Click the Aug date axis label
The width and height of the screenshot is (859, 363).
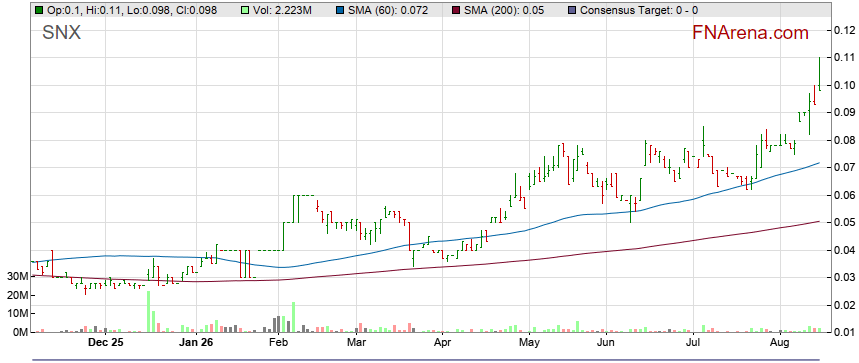(x=781, y=343)
